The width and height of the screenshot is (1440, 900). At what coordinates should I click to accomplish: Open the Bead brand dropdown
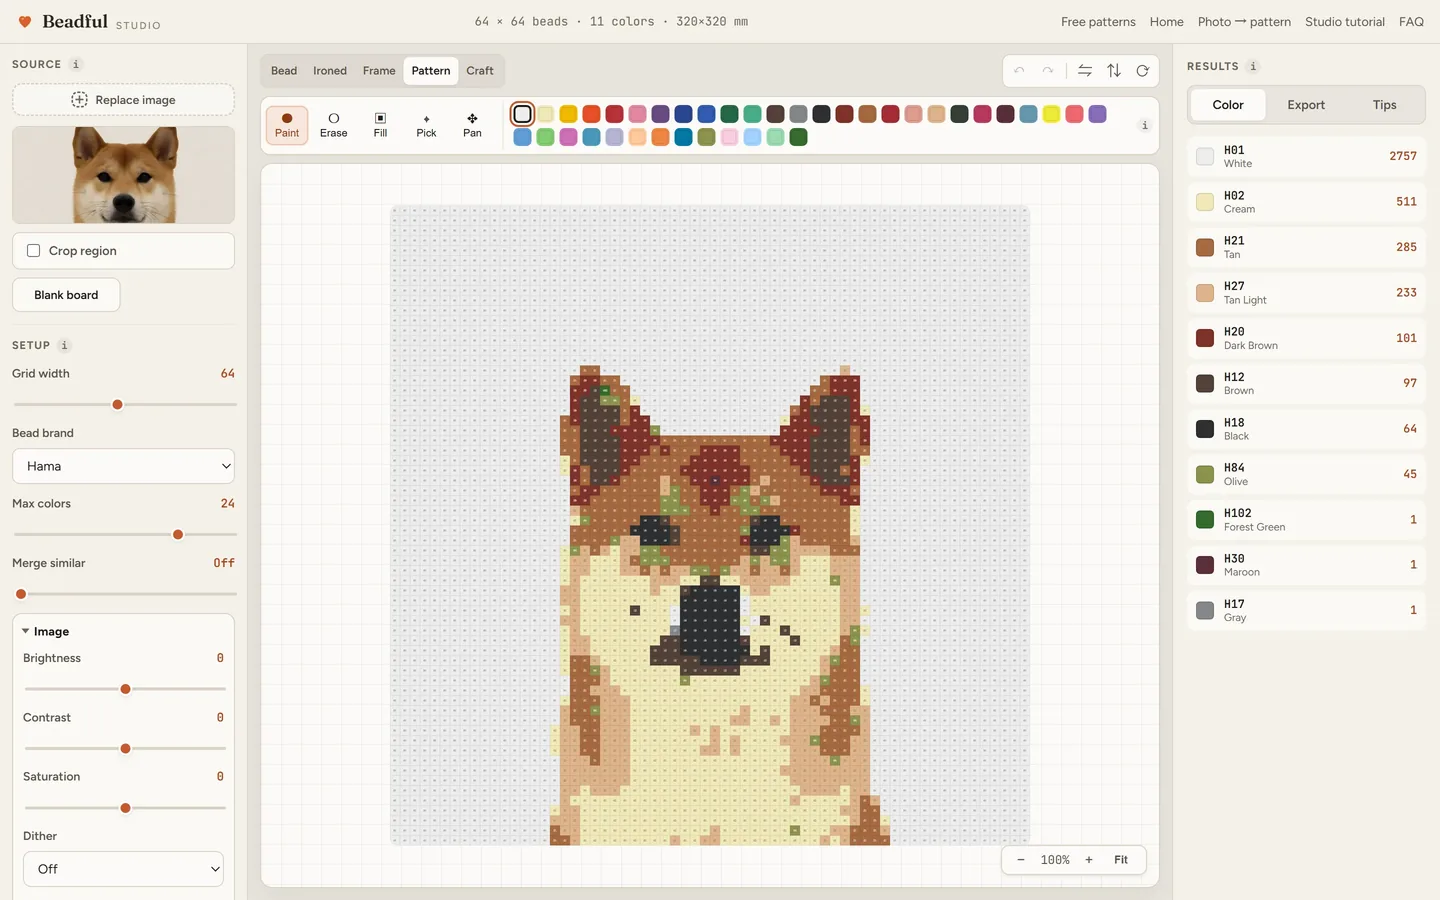click(124, 466)
